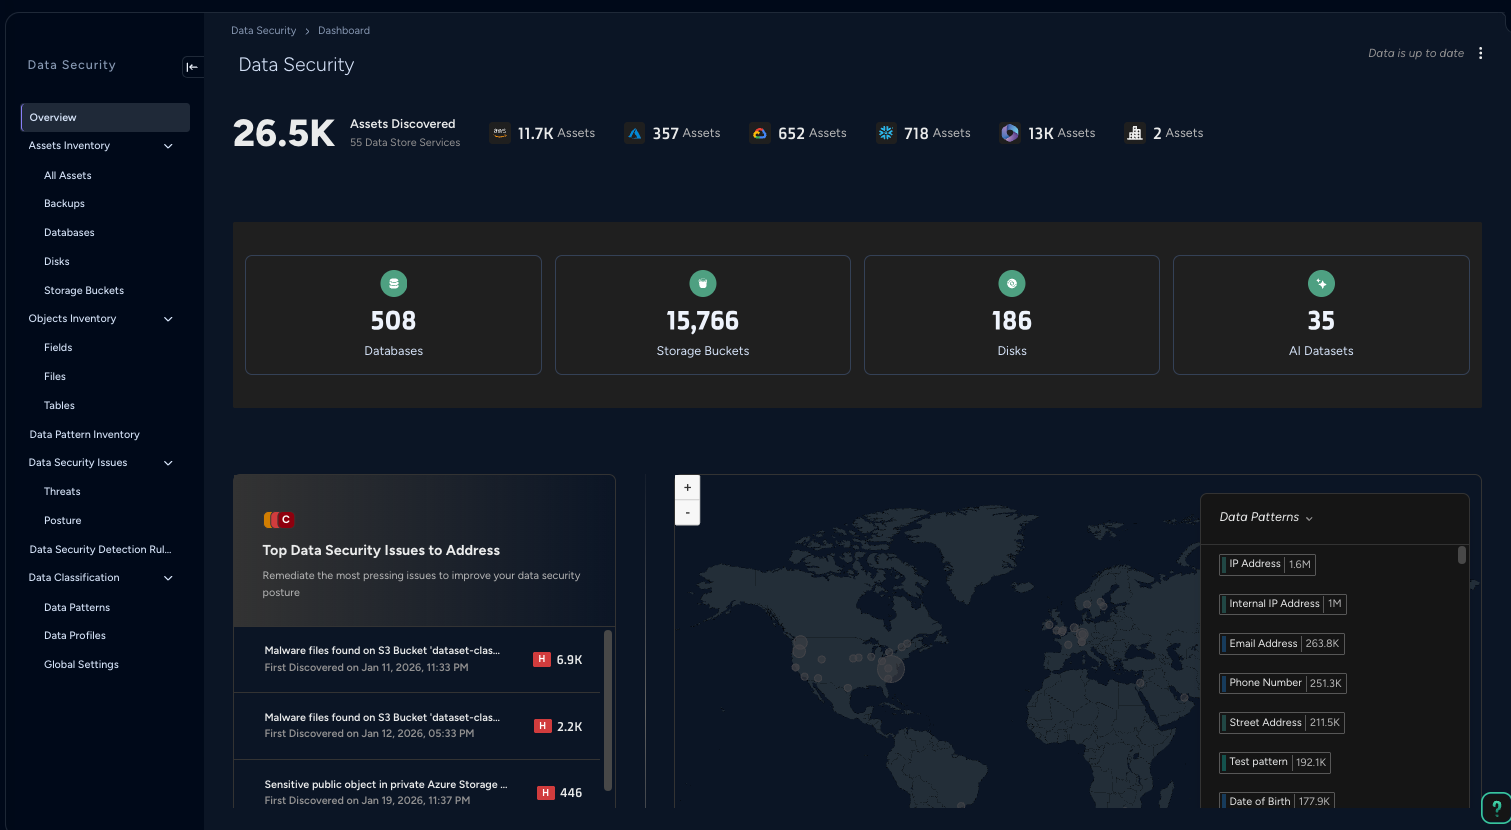Collapse the Objects Inventory section

tap(168, 319)
